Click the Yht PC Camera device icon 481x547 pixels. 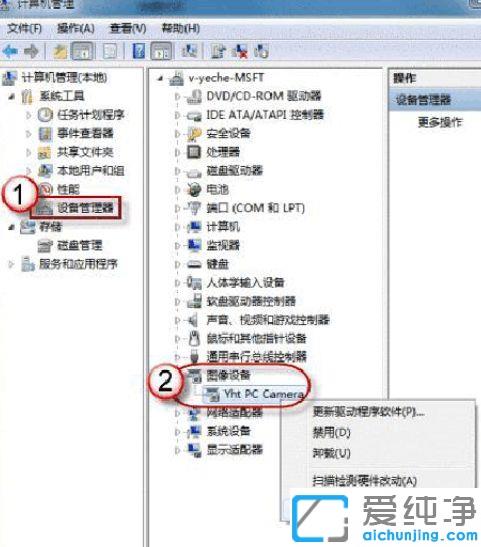pos(211,394)
